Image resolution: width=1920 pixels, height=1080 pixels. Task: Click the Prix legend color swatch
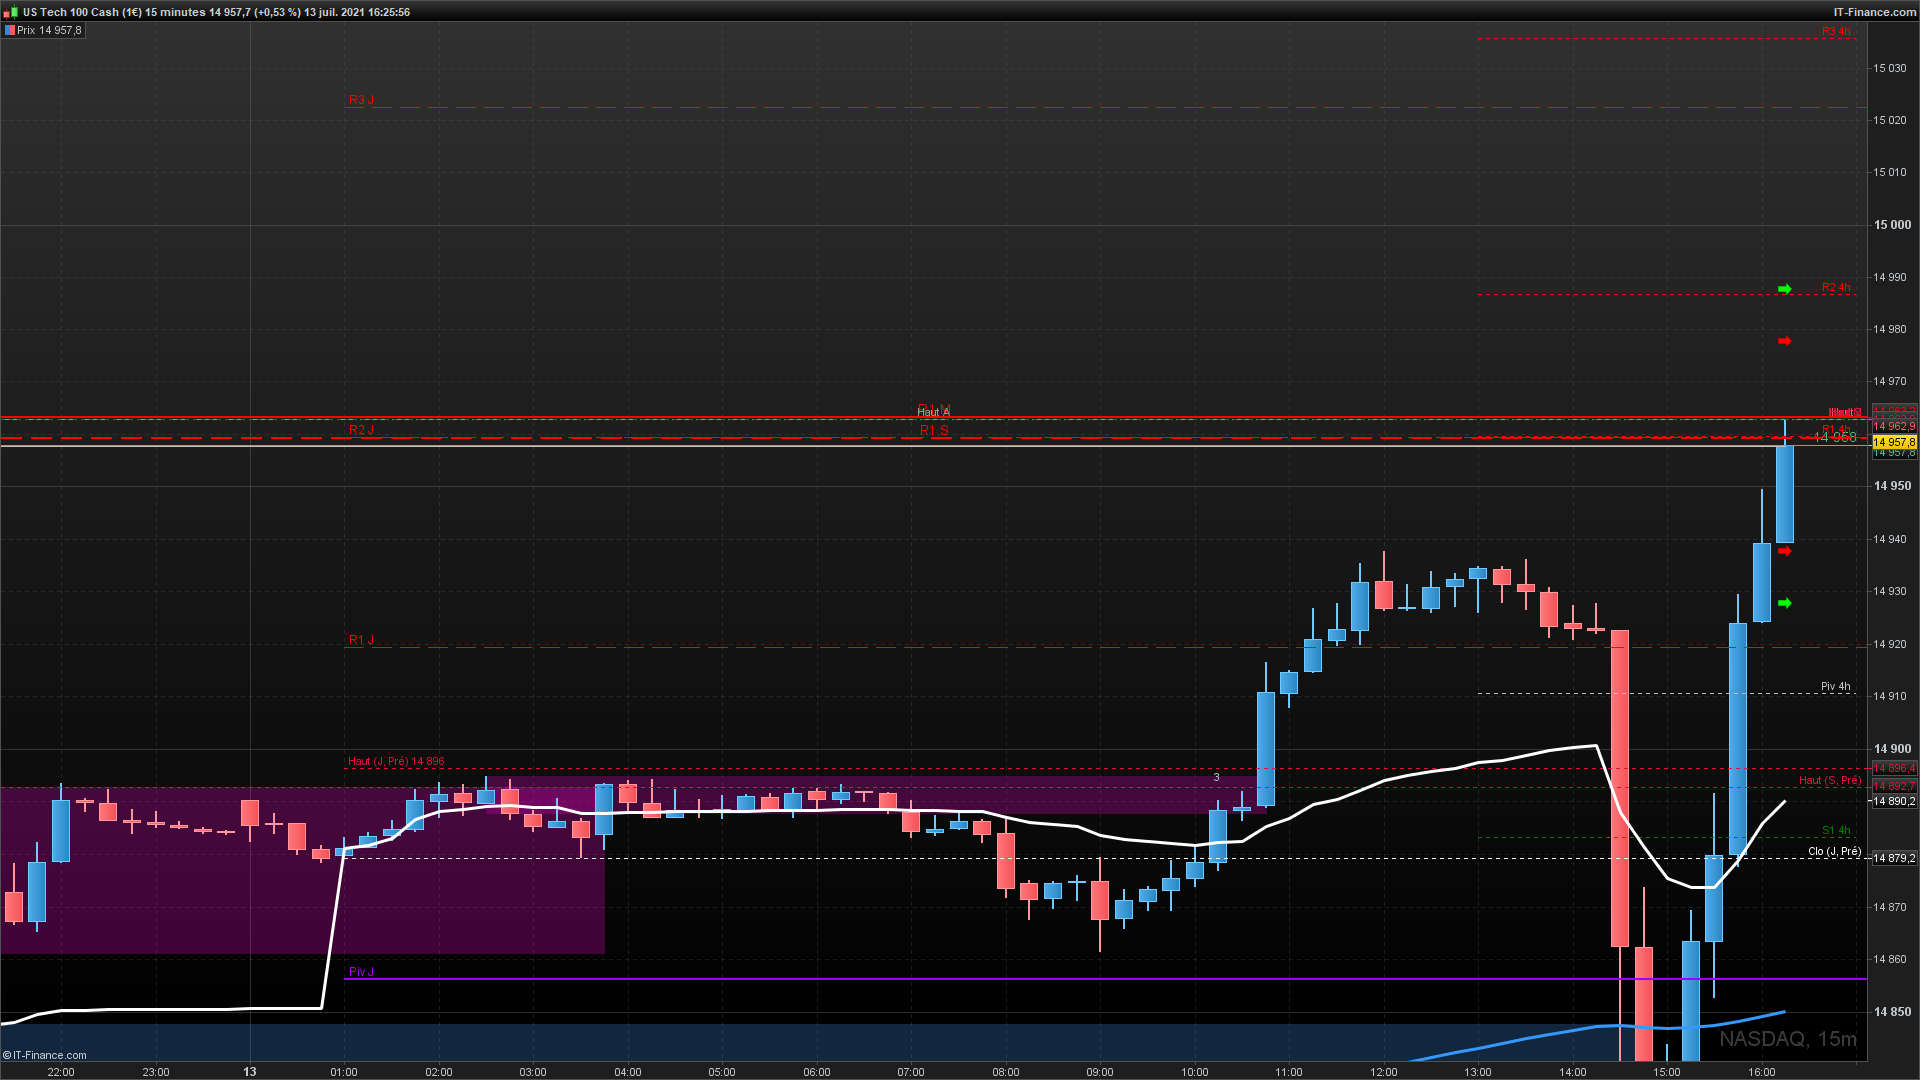[x=10, y=30]
